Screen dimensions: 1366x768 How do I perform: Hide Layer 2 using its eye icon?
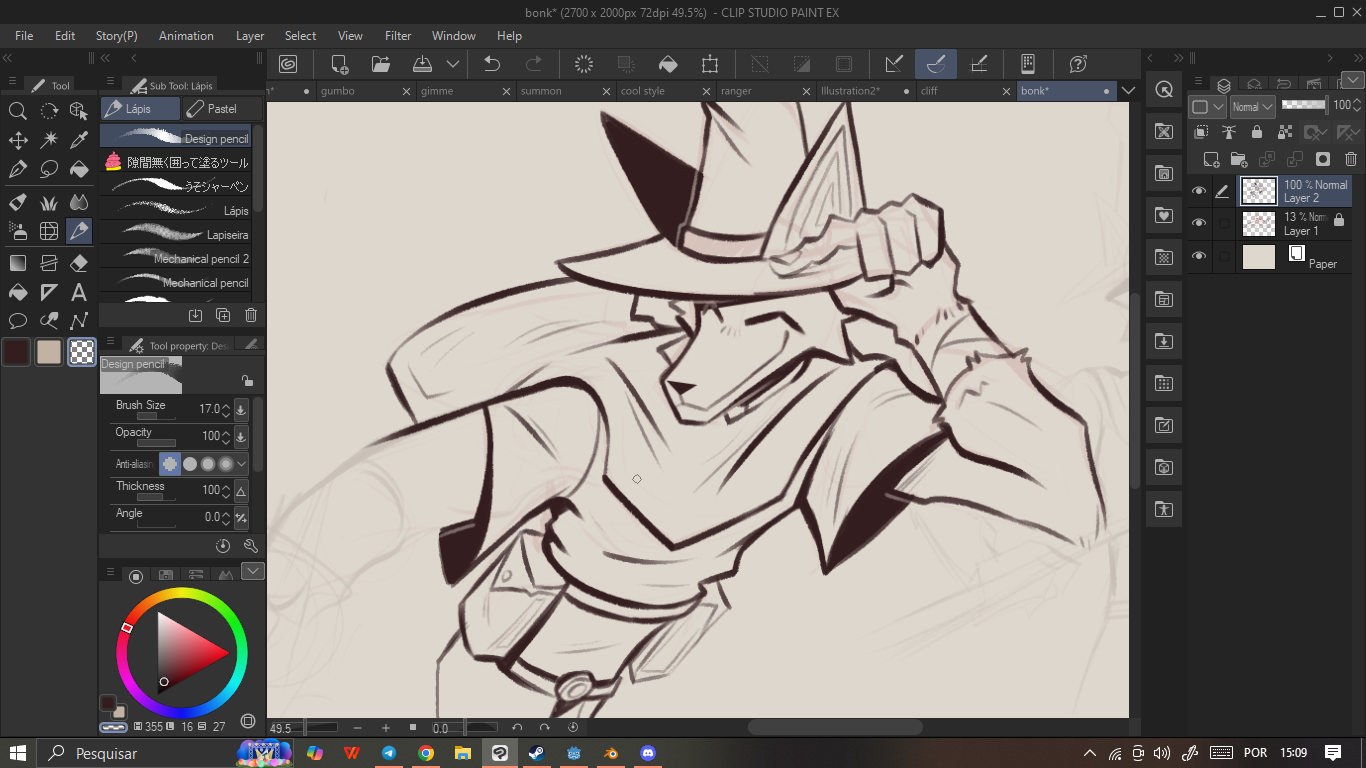pyautogui.click(x=1199, y=191)
